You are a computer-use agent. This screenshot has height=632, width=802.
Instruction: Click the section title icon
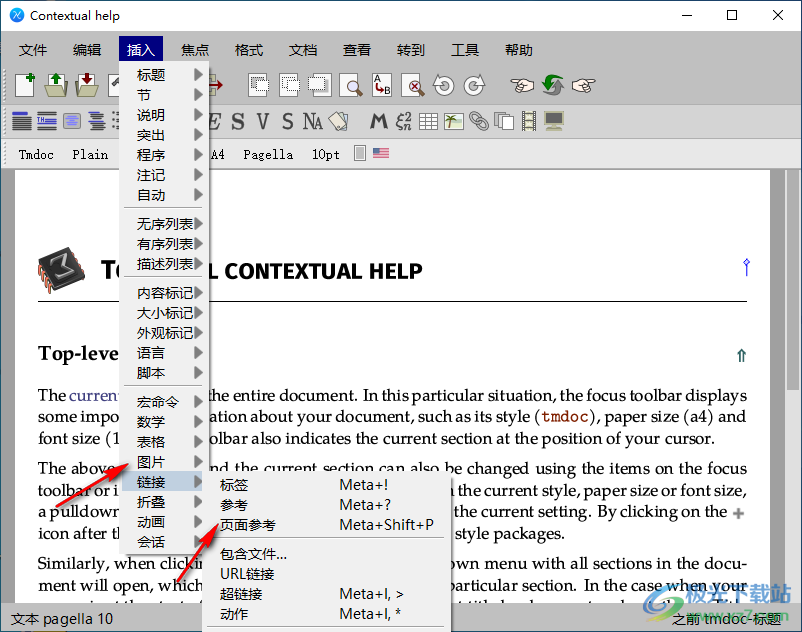[21, 121]
